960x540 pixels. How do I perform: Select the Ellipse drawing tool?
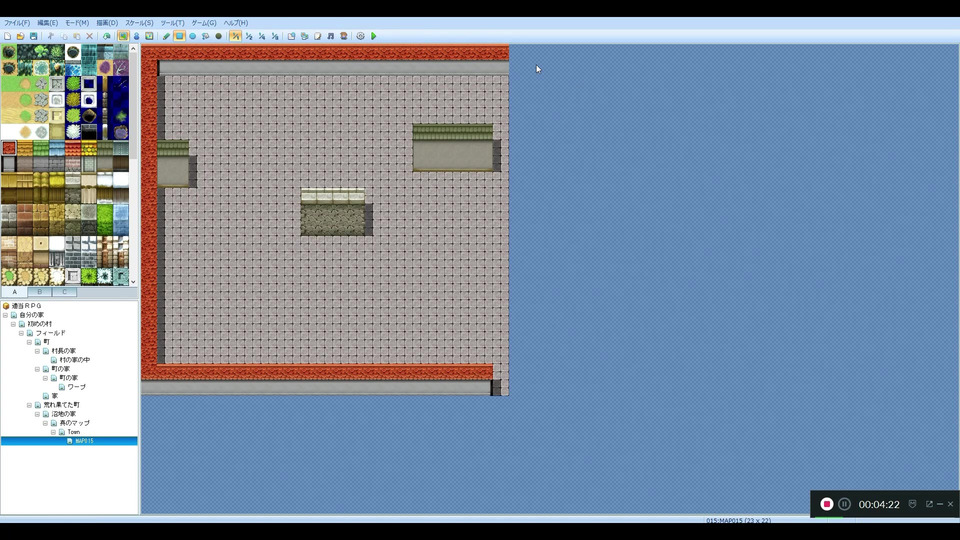pos(193,36)
